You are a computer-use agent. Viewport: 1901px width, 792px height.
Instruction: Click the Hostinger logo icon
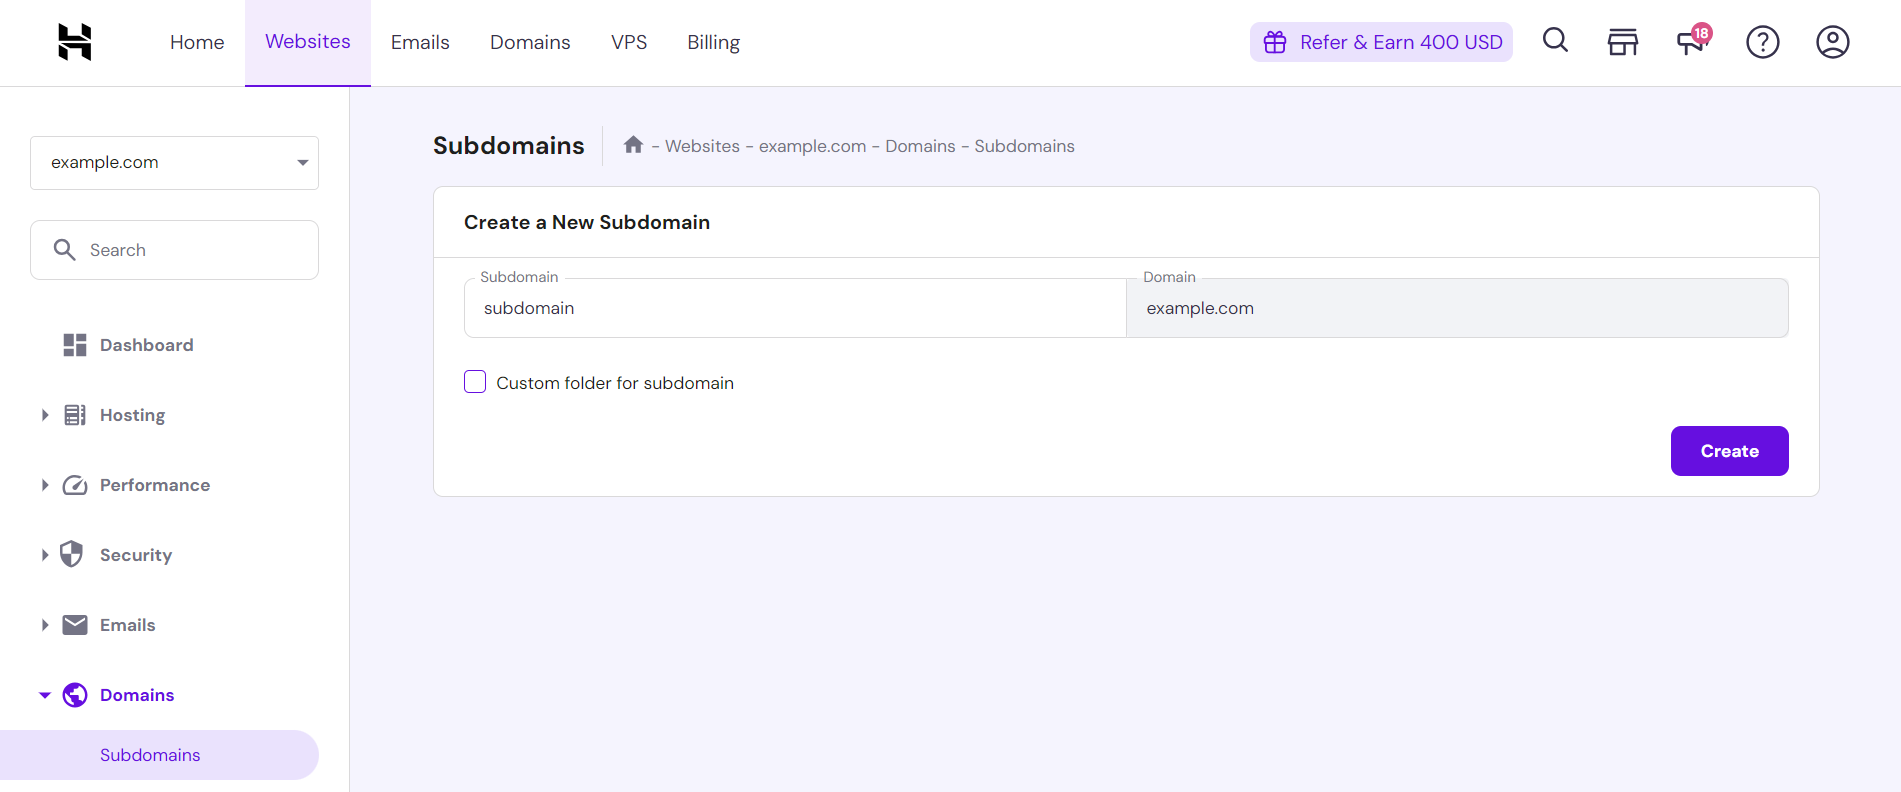click(x=75, y=42)
